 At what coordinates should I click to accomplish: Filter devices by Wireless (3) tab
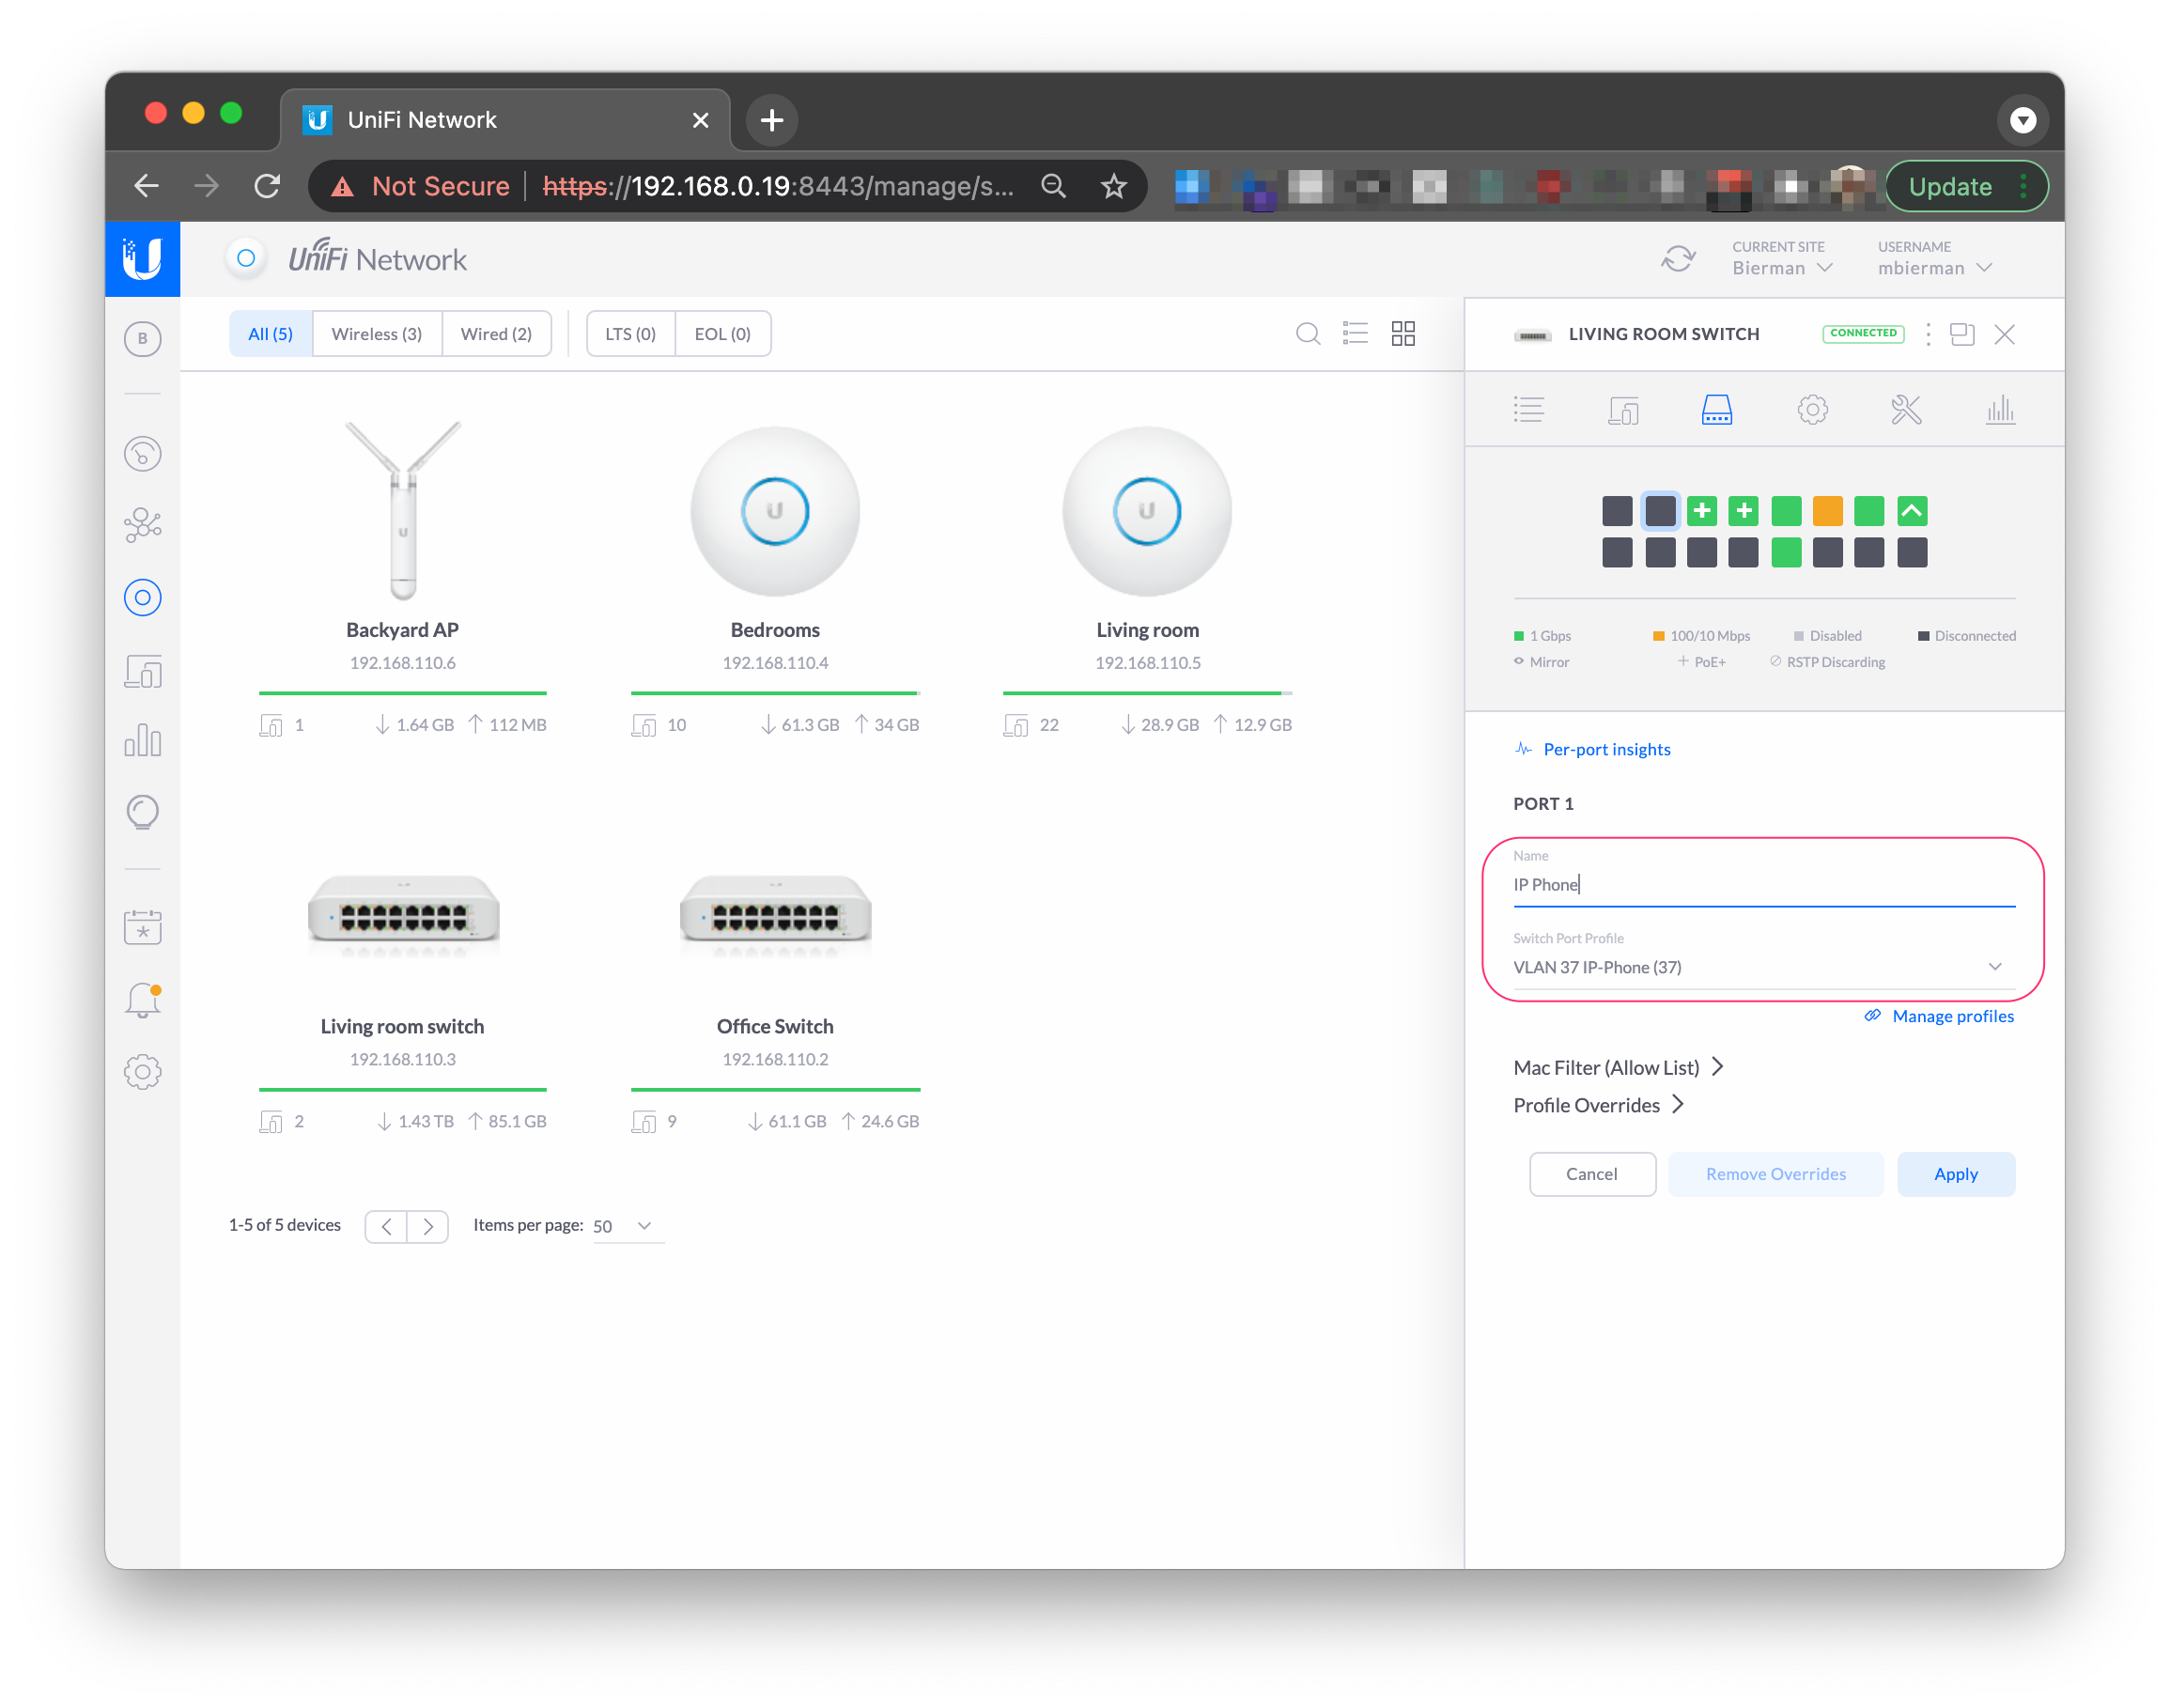click(x=376, y=334)
